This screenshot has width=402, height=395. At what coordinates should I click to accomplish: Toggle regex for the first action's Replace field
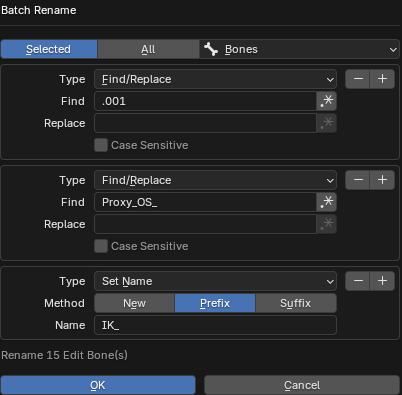[327, 123]
